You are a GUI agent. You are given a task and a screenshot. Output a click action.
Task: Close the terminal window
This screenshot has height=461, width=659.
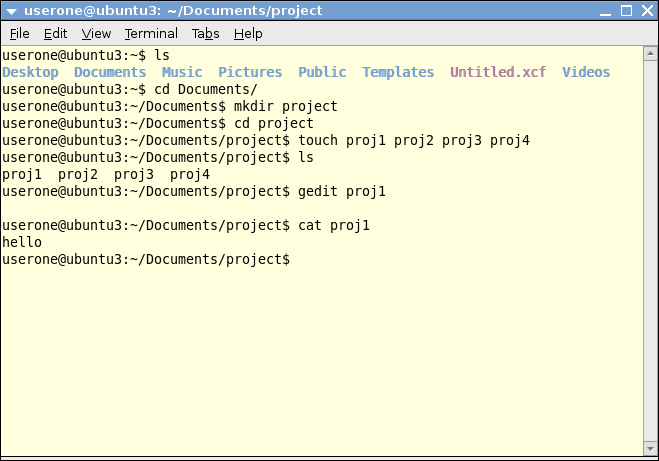646,11
